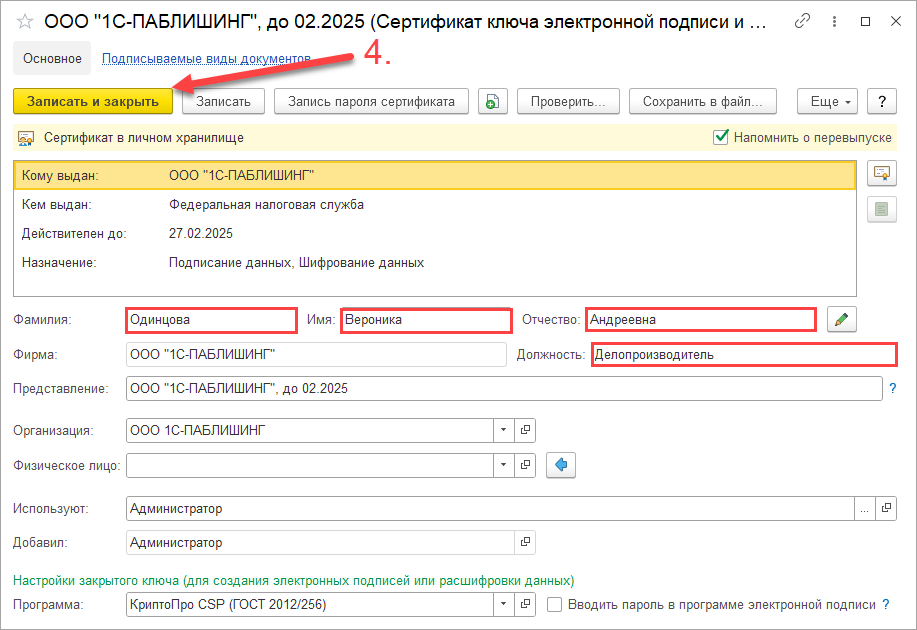Viewport: 917px width, 630px height.
Task: Copy link to this certificate
Action: point(802,22)
